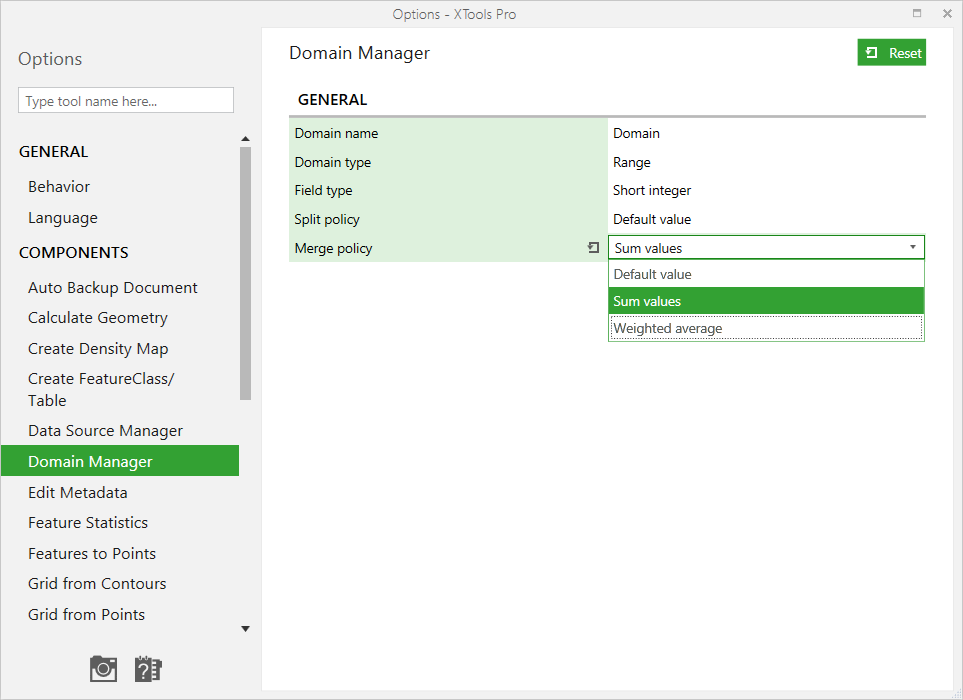The height and width of the screenshot is (700, 963).
Task: Click the sidebar scrollbar thumb
Action: [x=246, y=273]
